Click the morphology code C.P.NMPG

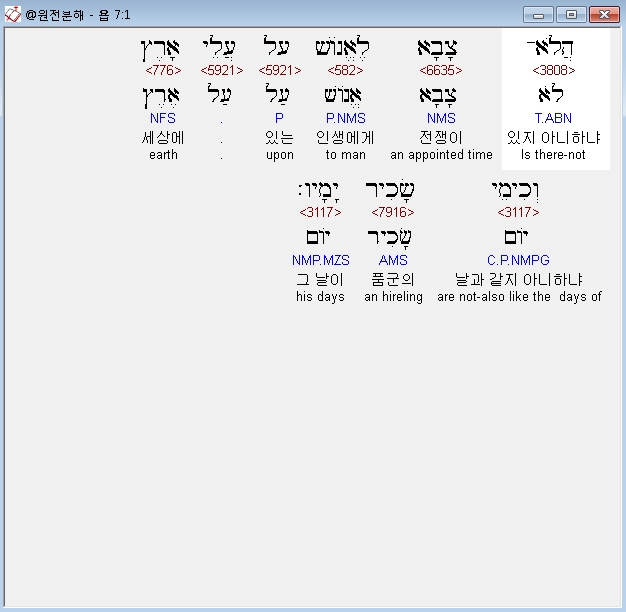[518, 260]
